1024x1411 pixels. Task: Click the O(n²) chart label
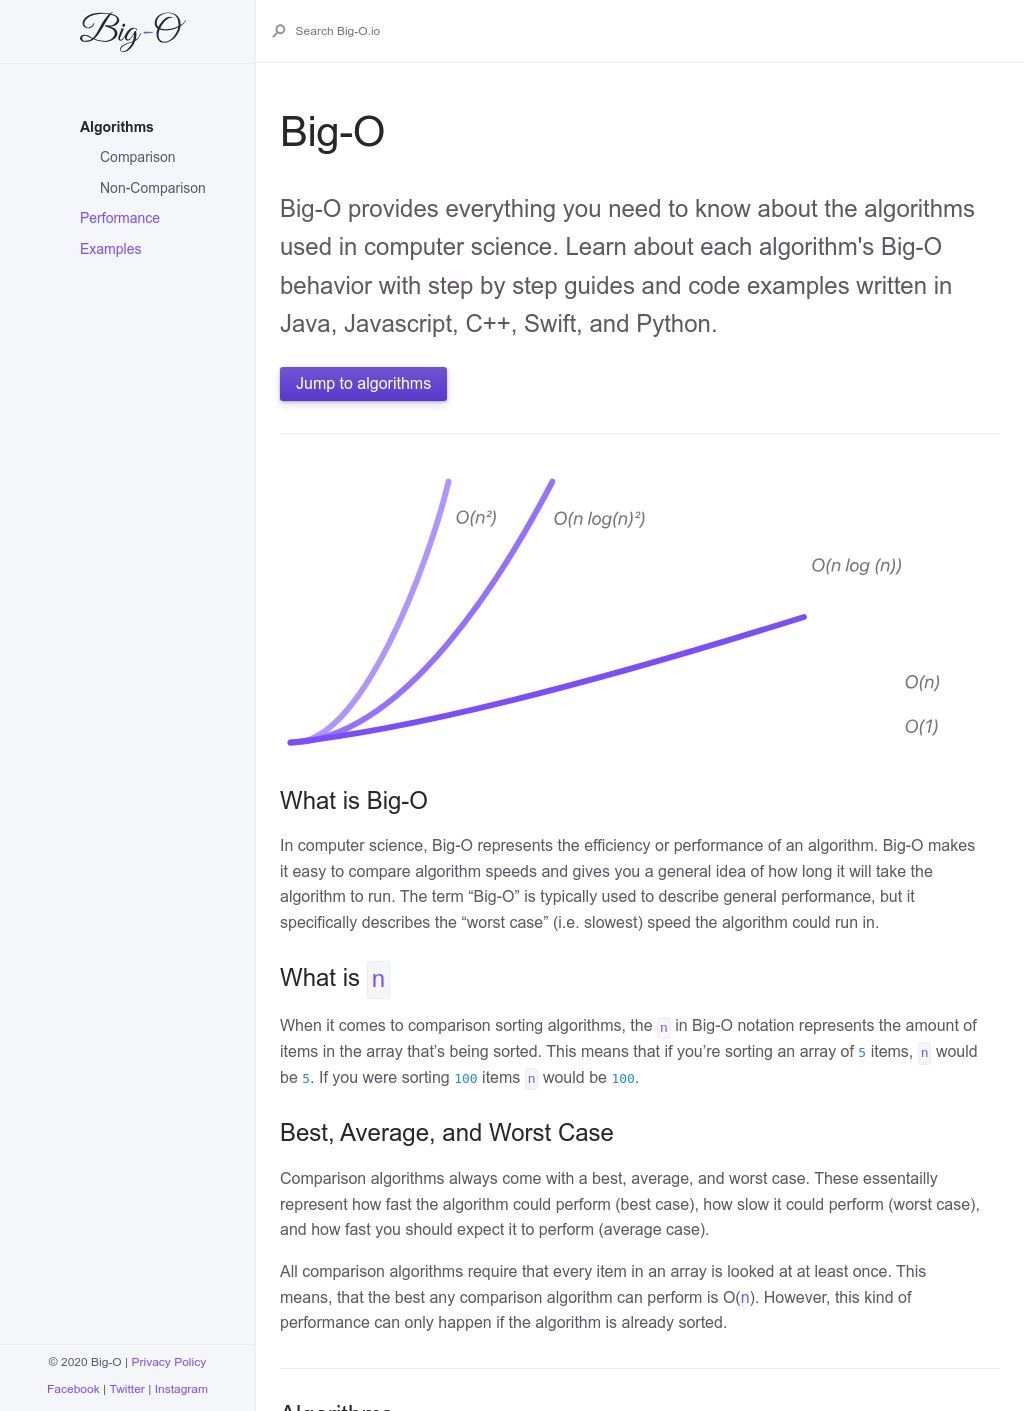point(476,518)
